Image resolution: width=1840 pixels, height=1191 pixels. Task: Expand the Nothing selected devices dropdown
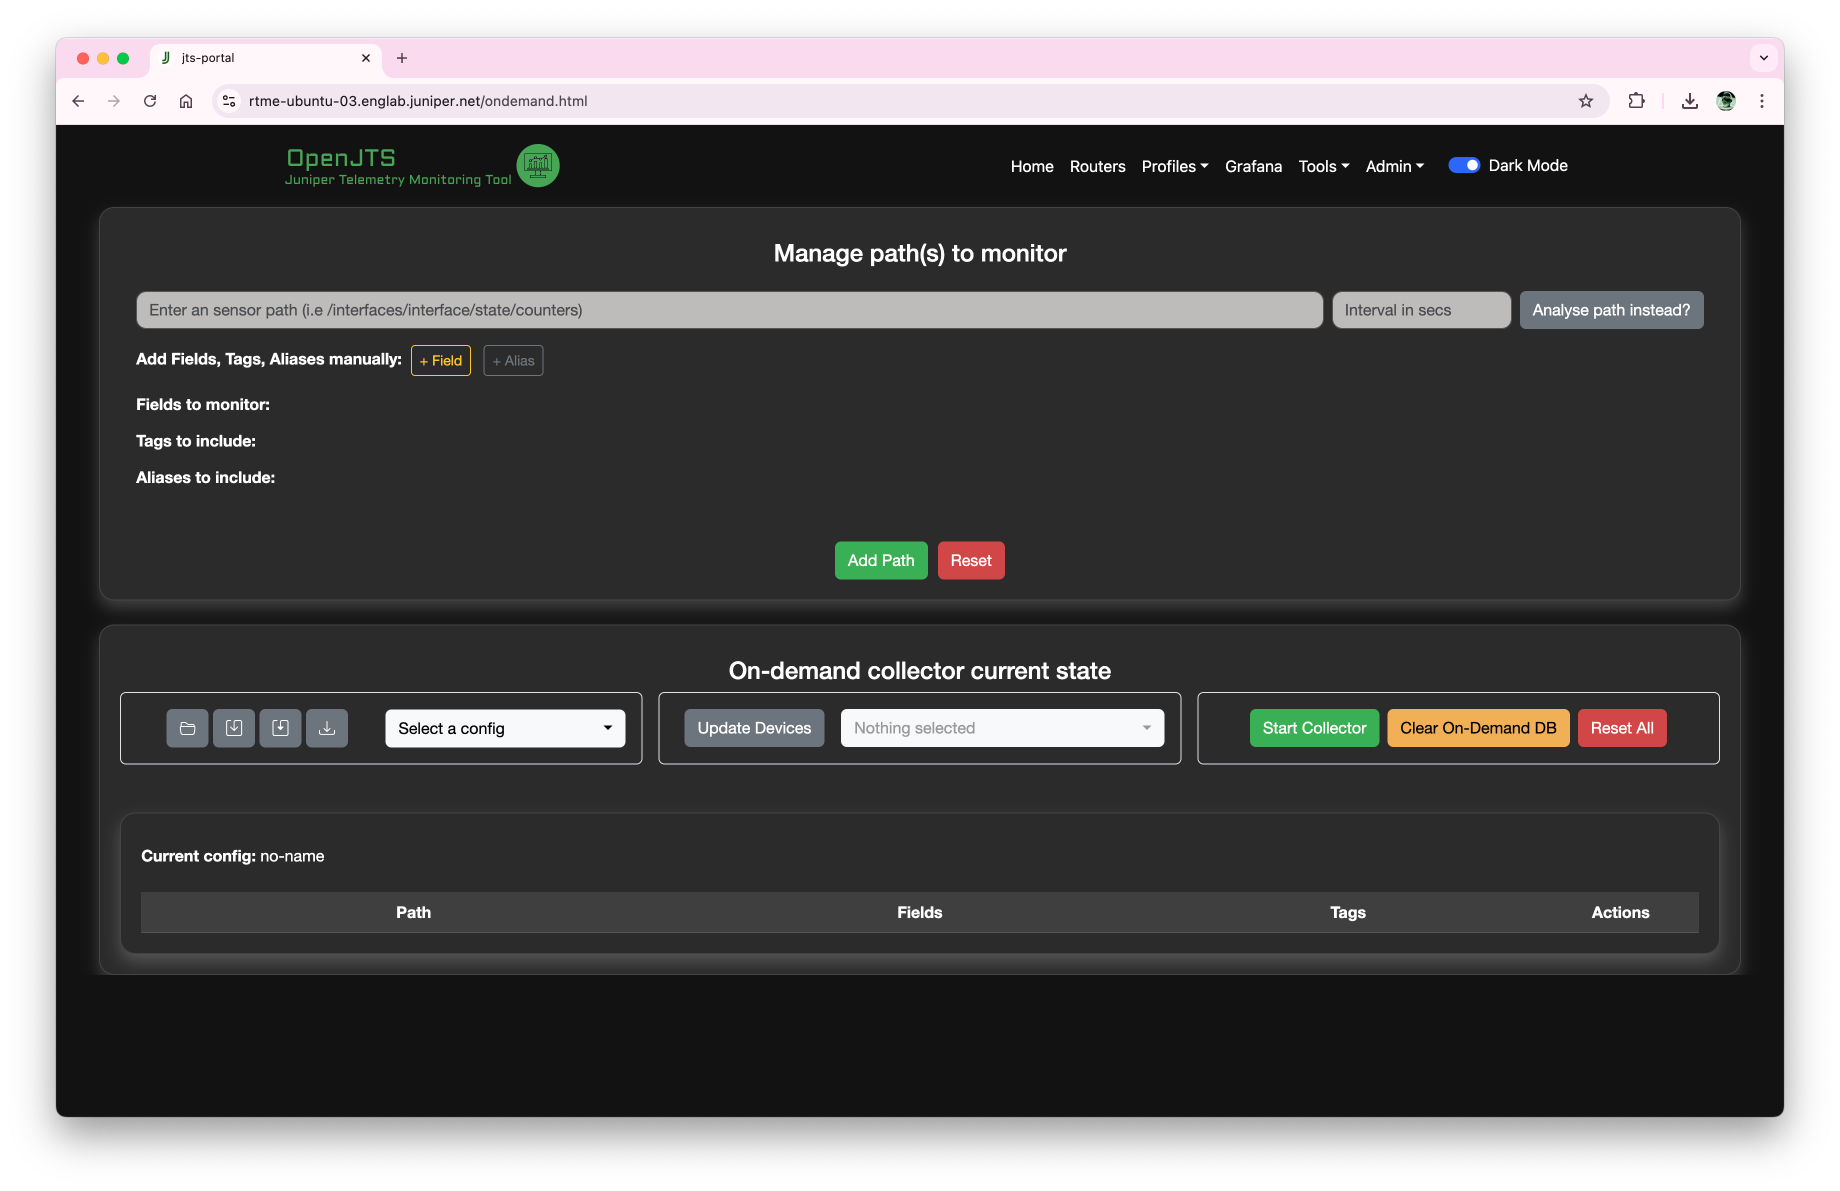[x=1002, y=728]
